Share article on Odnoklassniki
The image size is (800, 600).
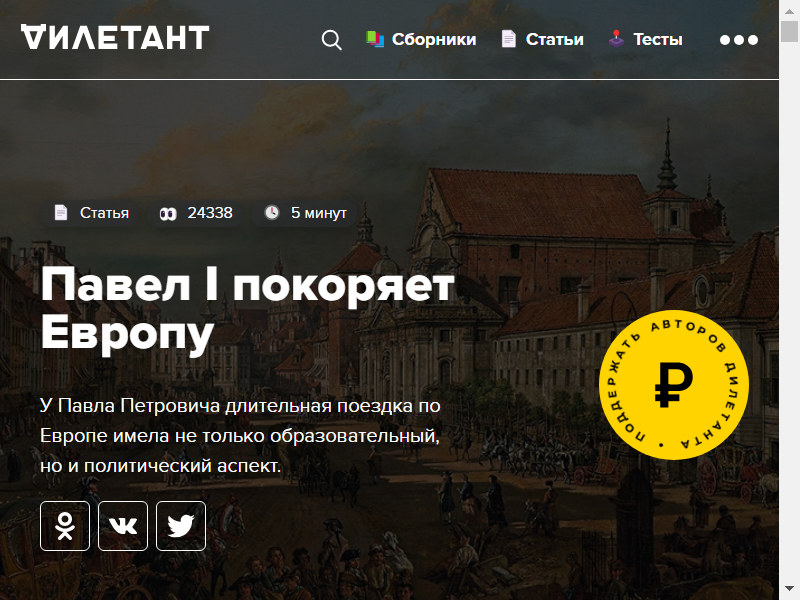65,526
